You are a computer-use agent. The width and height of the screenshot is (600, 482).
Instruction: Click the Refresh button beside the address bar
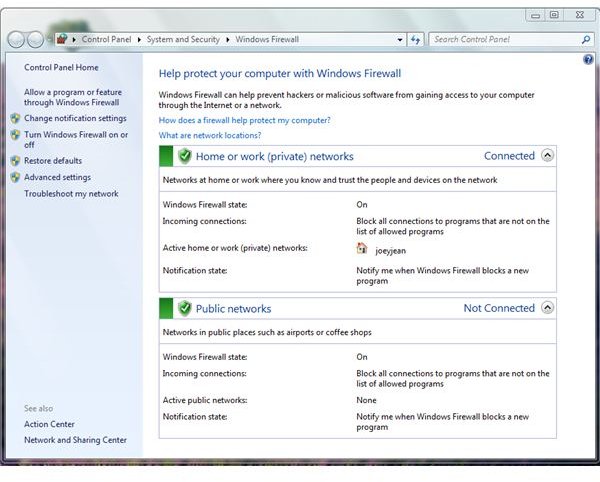pyautogui.click(x=416, y=39)
